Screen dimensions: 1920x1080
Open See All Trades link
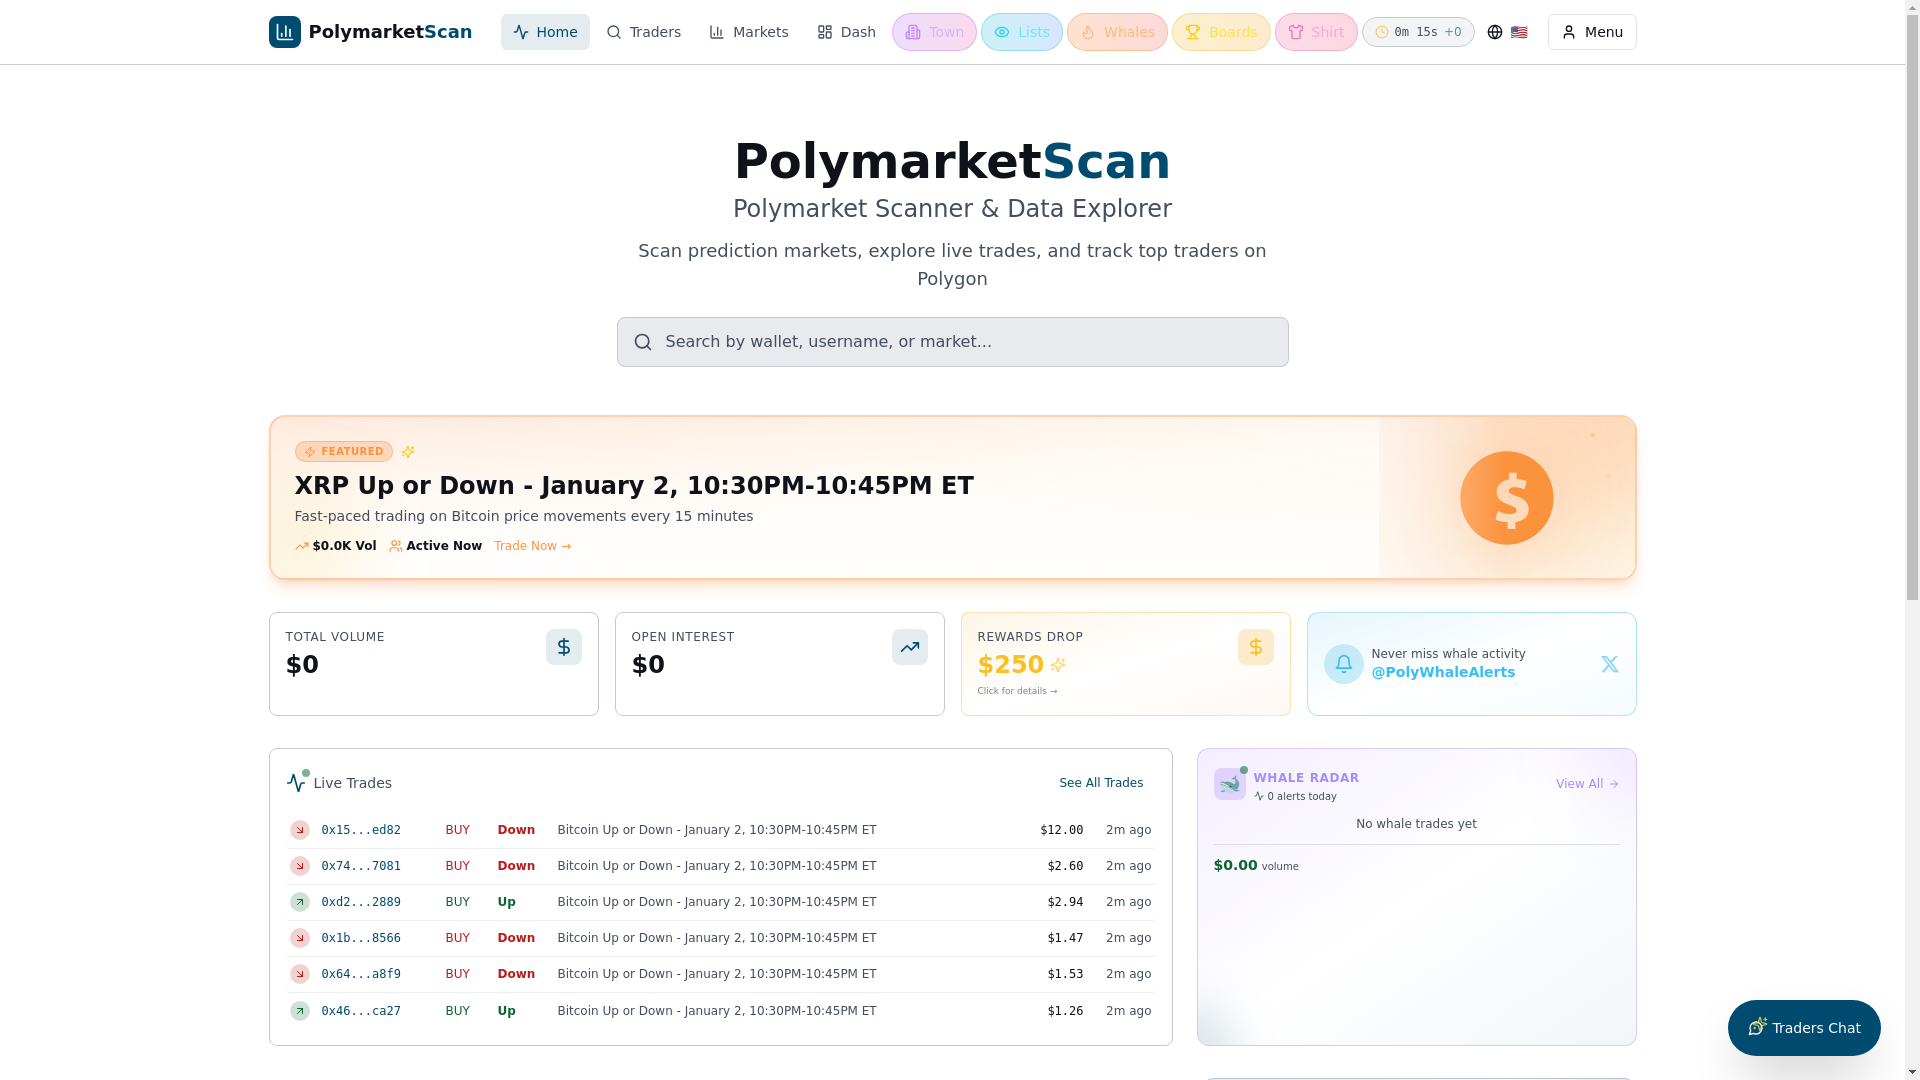(1101, 783)
